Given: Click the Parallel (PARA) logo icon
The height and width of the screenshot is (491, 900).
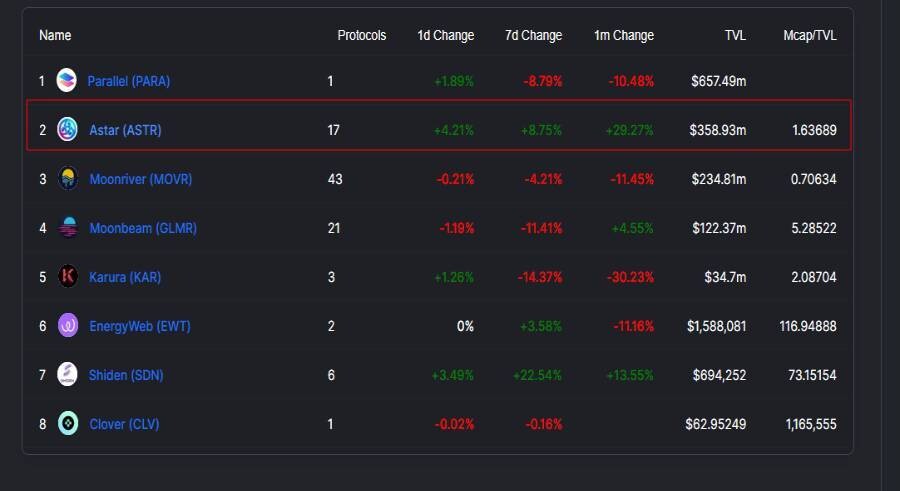Looking at the screenshot, I should pyautogui.click(x=67, y=80).
